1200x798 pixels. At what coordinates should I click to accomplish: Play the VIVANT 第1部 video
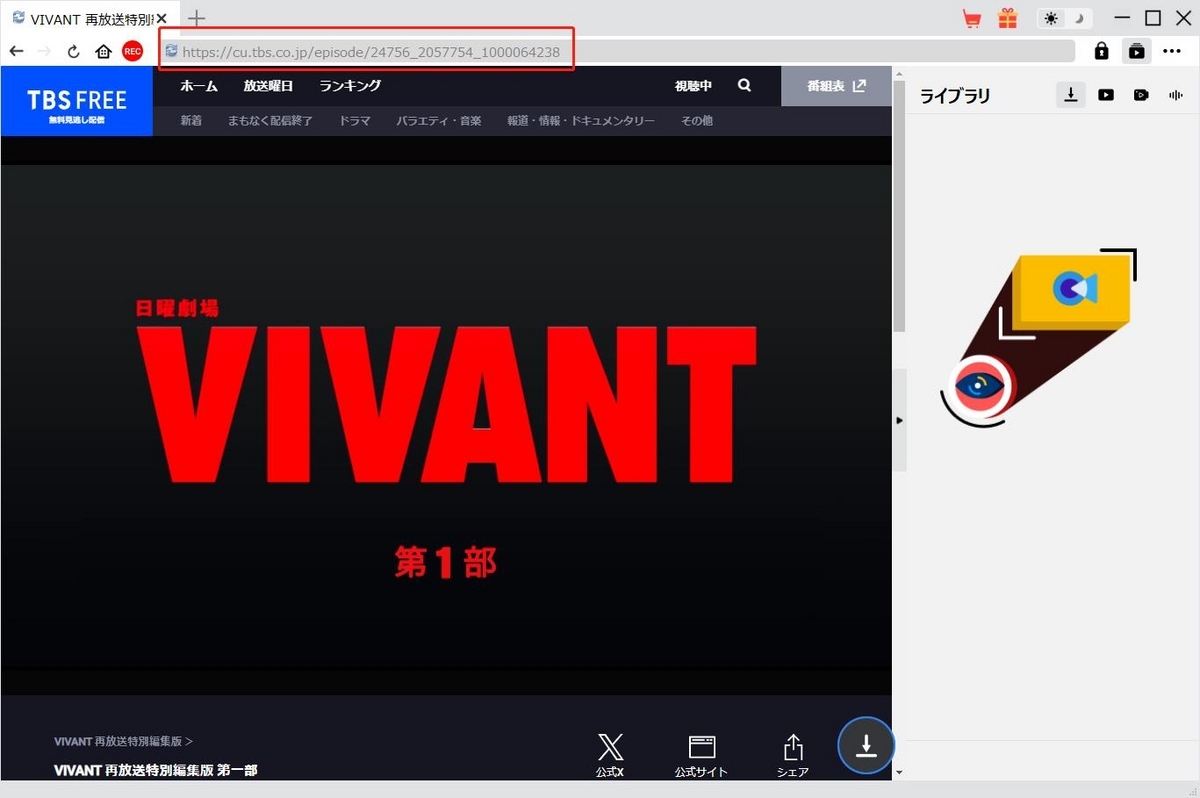tap(446, 417)
